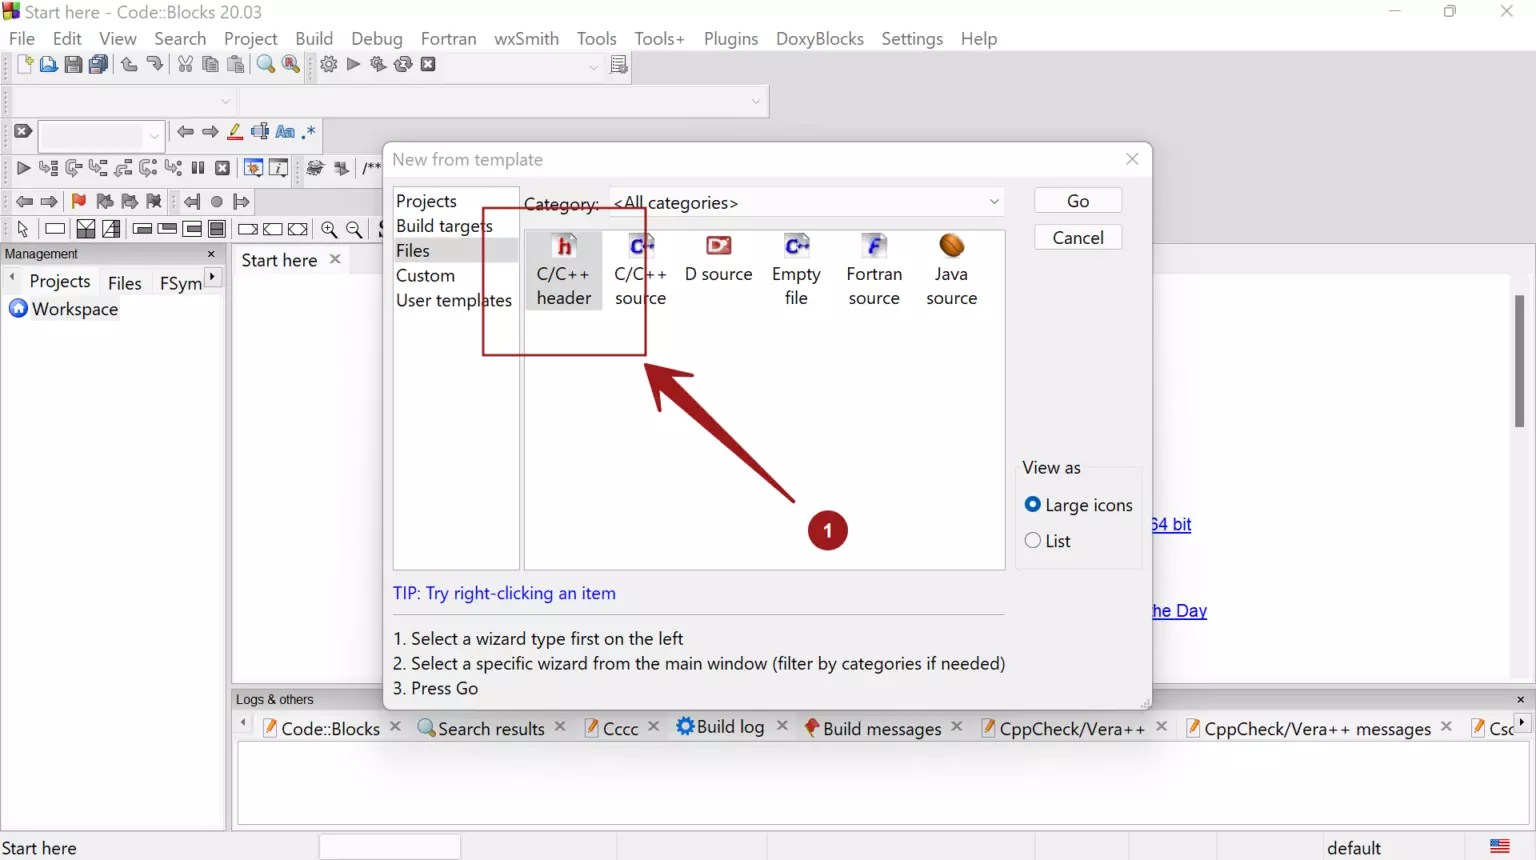Close the Start here editor tab
This screenshot has height=860, width=1536.
point(335,259)
